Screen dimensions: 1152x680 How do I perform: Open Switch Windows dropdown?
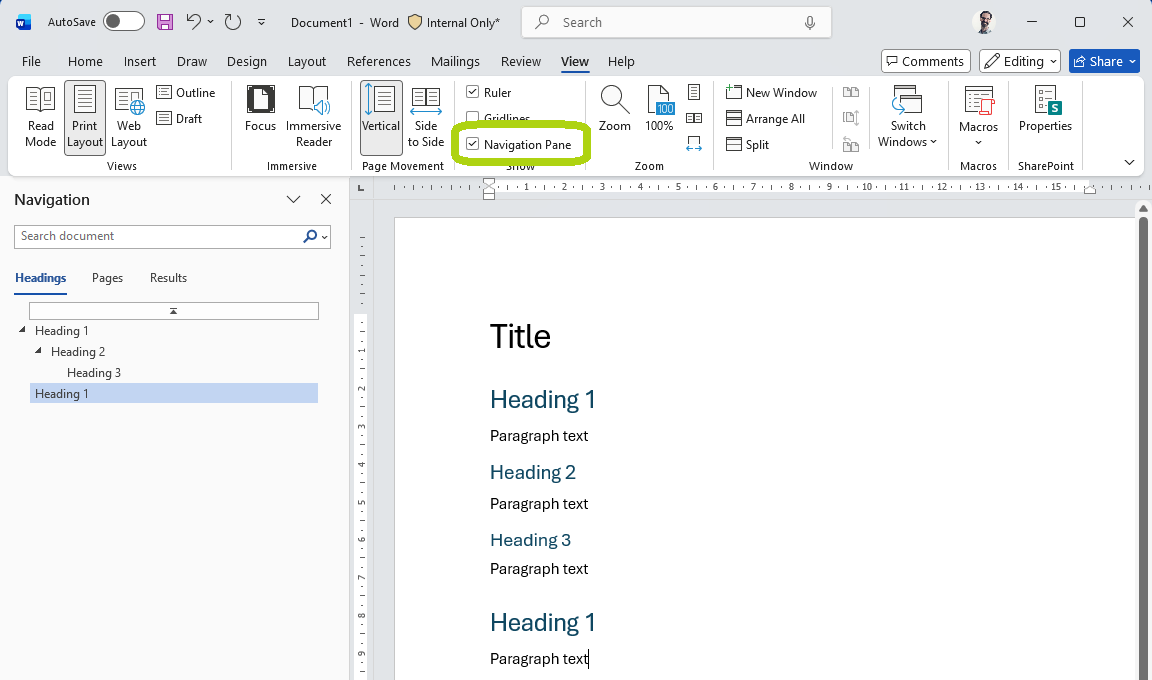(x=907, y=117)
